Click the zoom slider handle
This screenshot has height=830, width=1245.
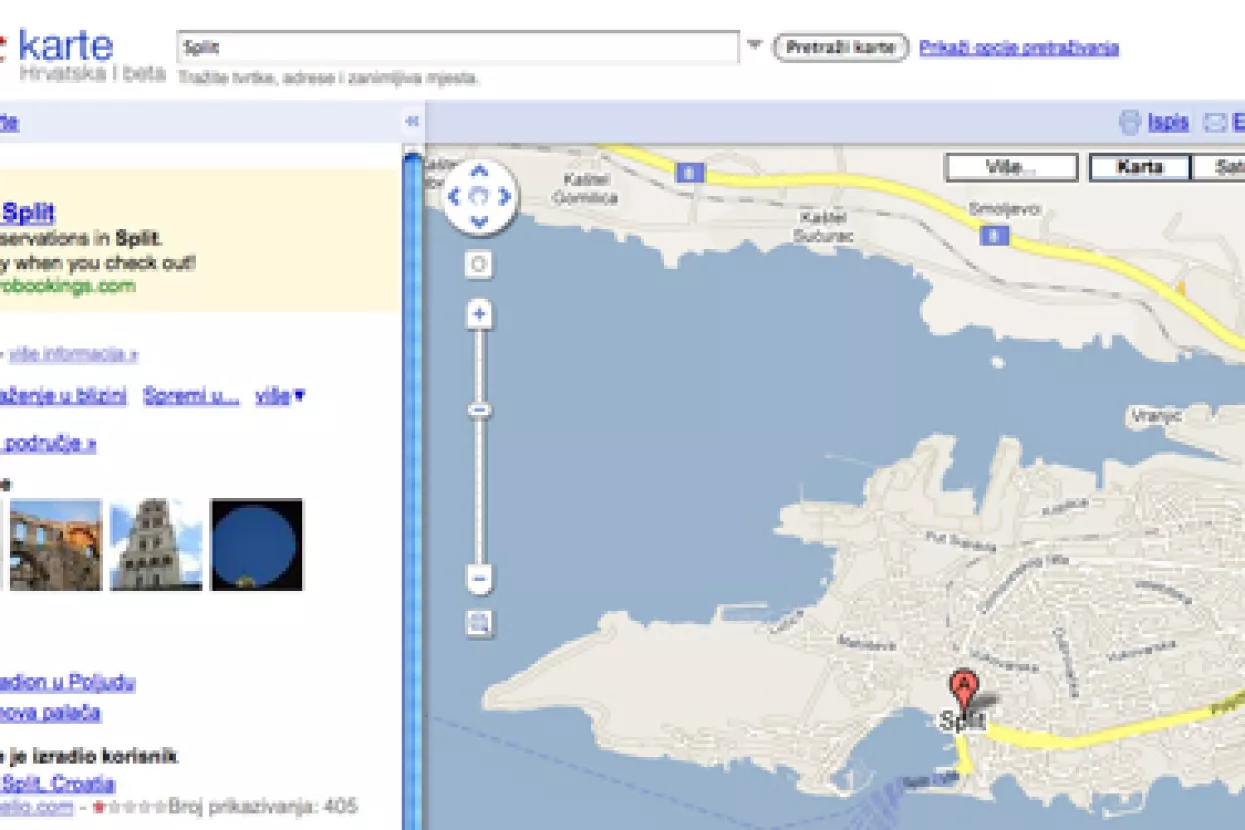(x=479, y=410)
